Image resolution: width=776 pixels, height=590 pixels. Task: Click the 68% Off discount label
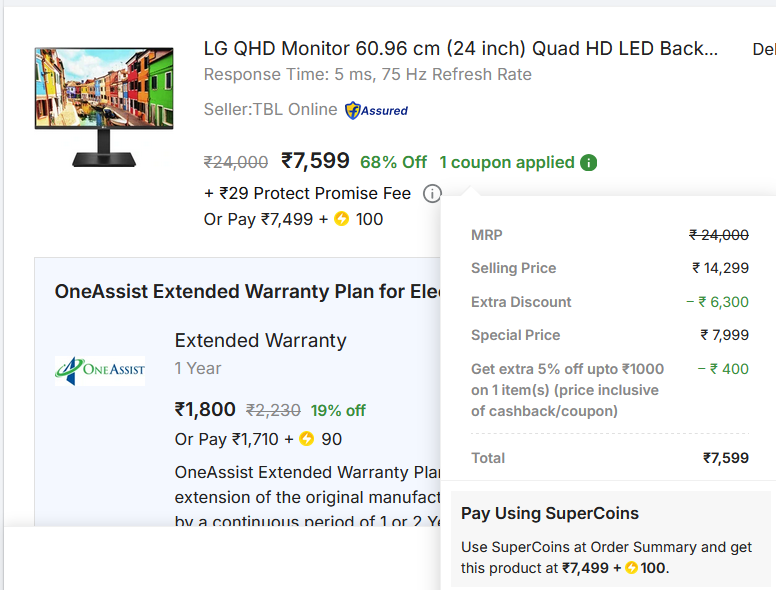(393, 162)
